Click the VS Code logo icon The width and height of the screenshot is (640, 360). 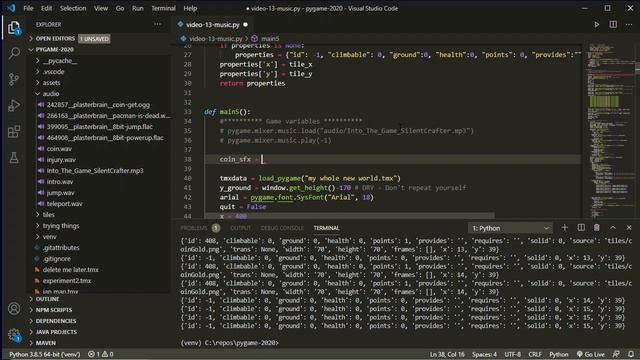11,8
